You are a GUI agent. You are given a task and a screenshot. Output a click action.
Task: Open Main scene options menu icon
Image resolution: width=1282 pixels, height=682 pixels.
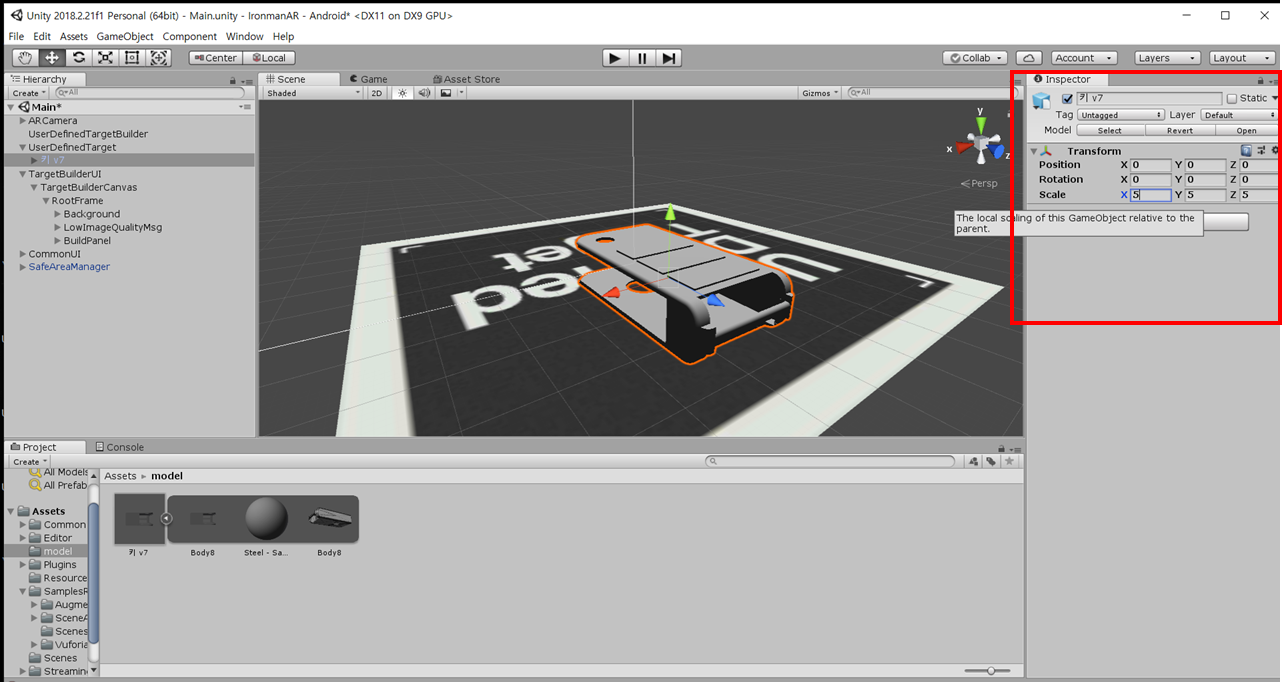click(x=245, y=107)
